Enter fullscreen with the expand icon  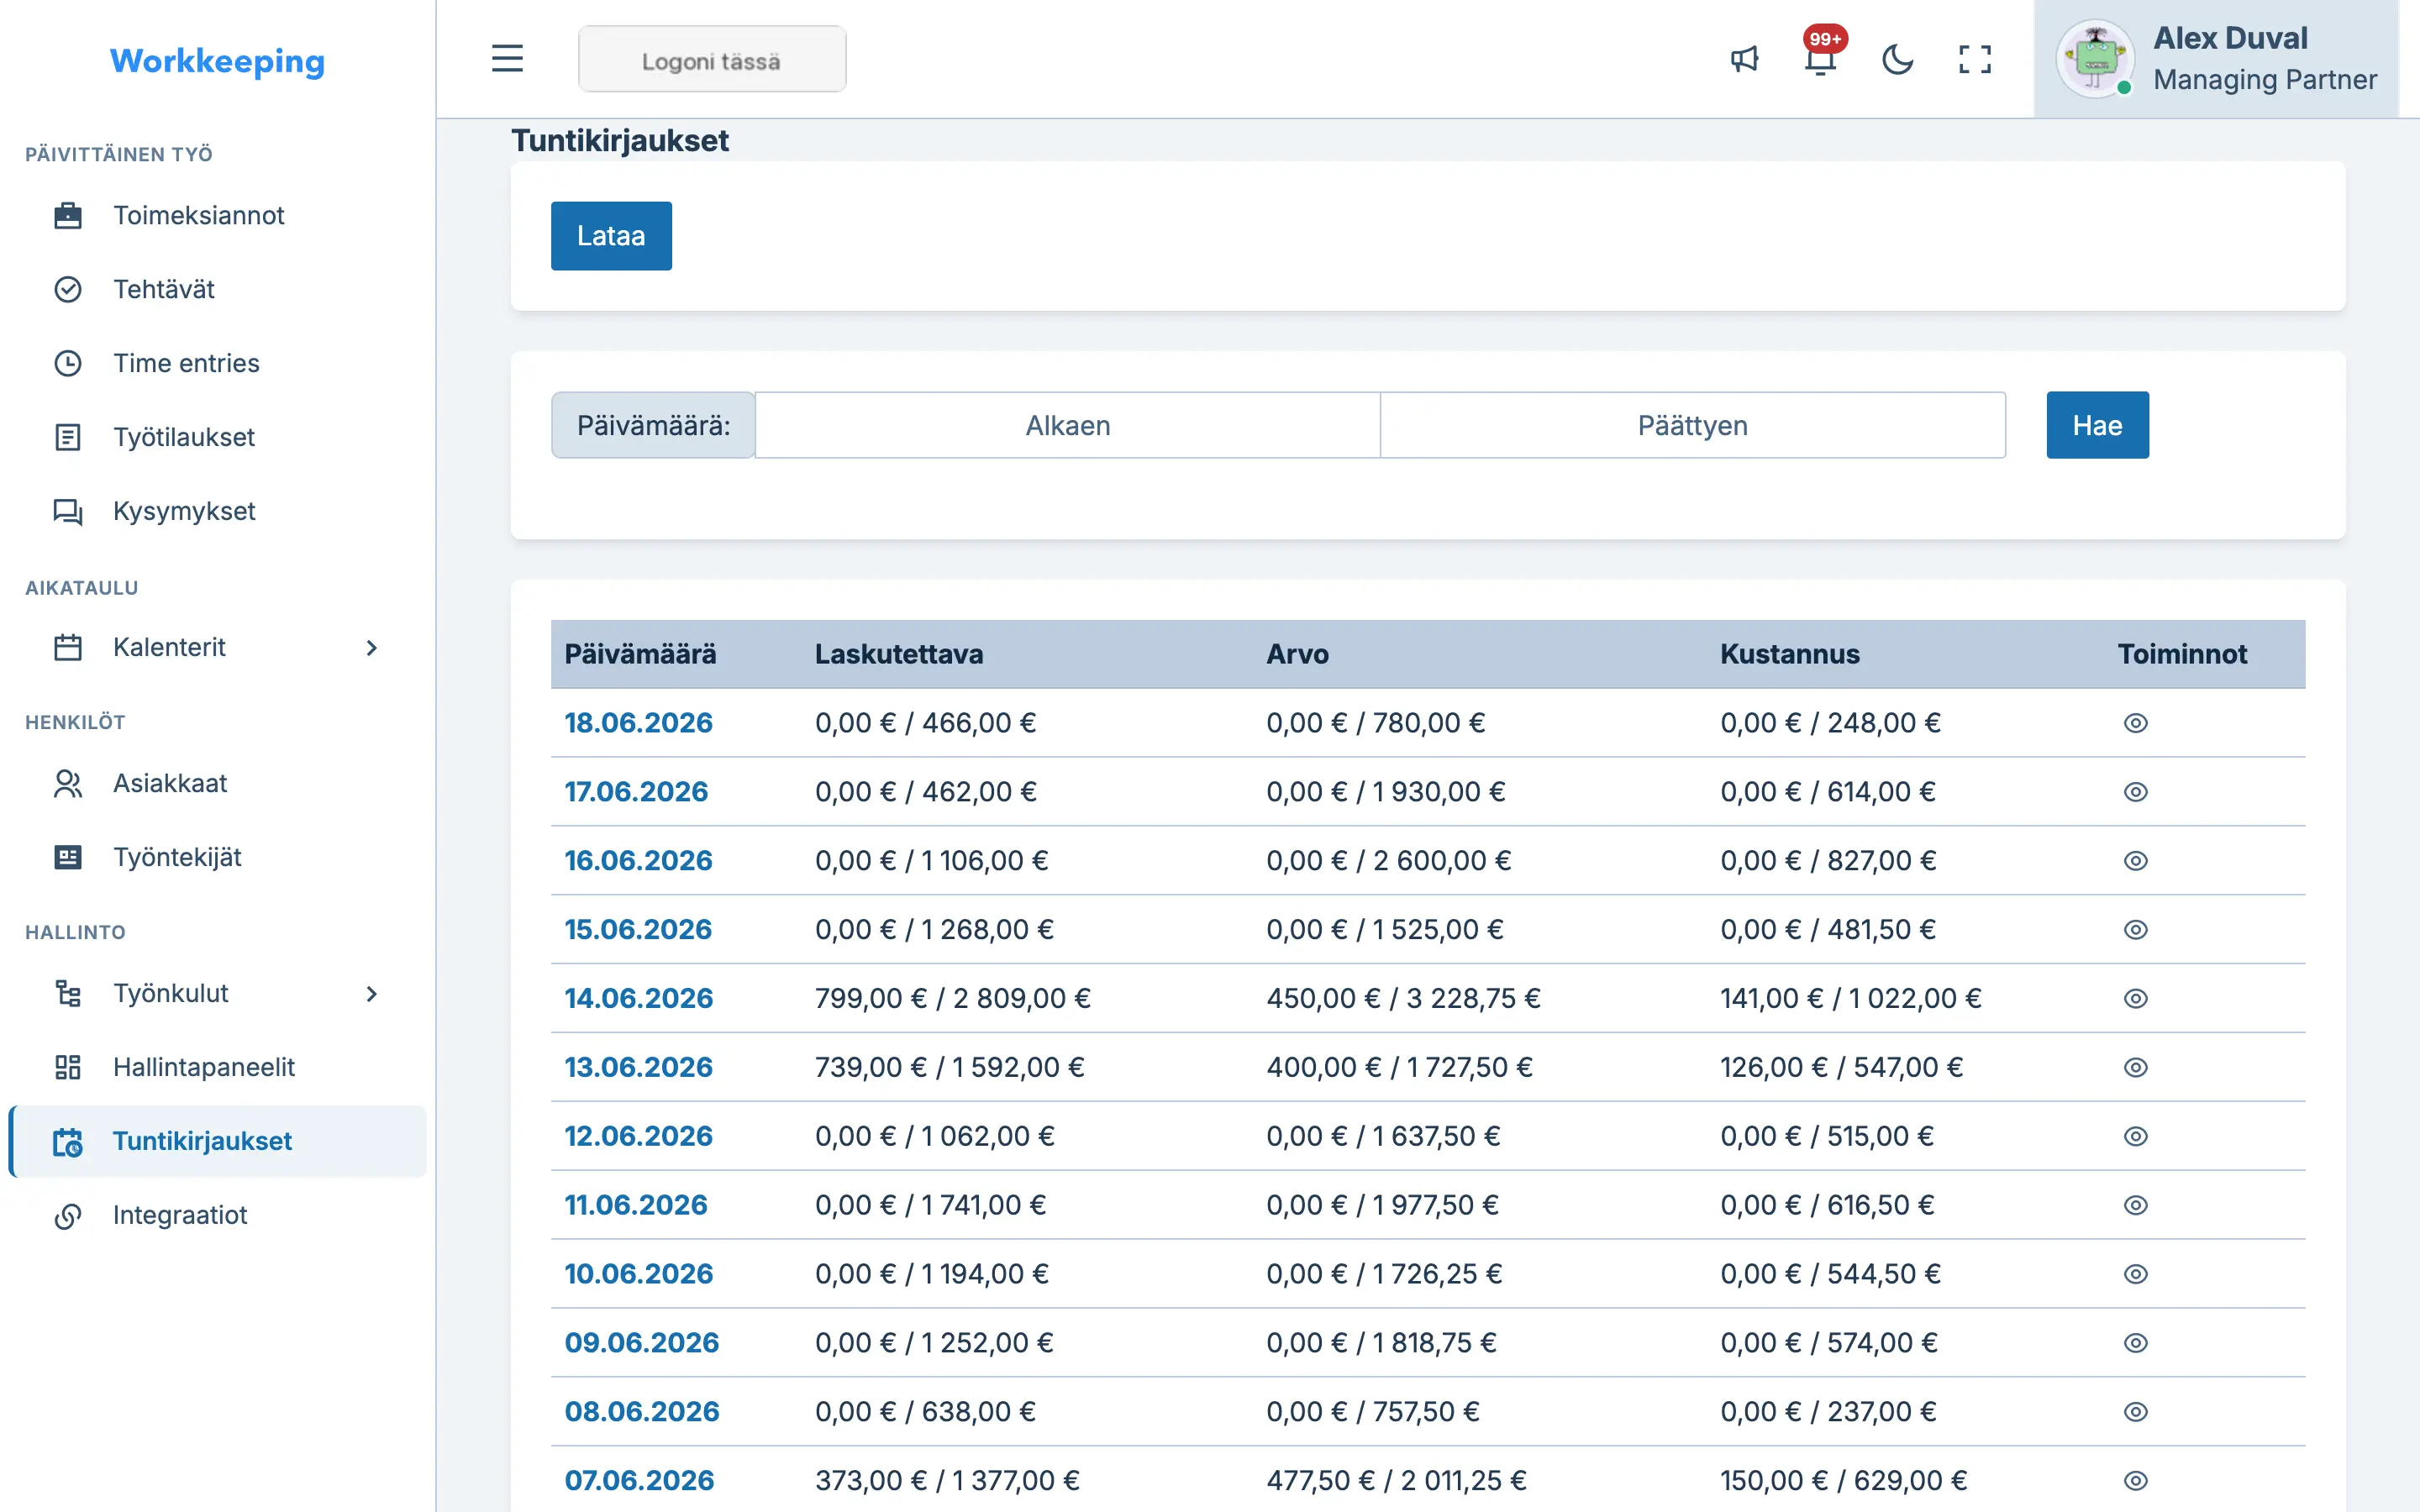[1974, 59]
